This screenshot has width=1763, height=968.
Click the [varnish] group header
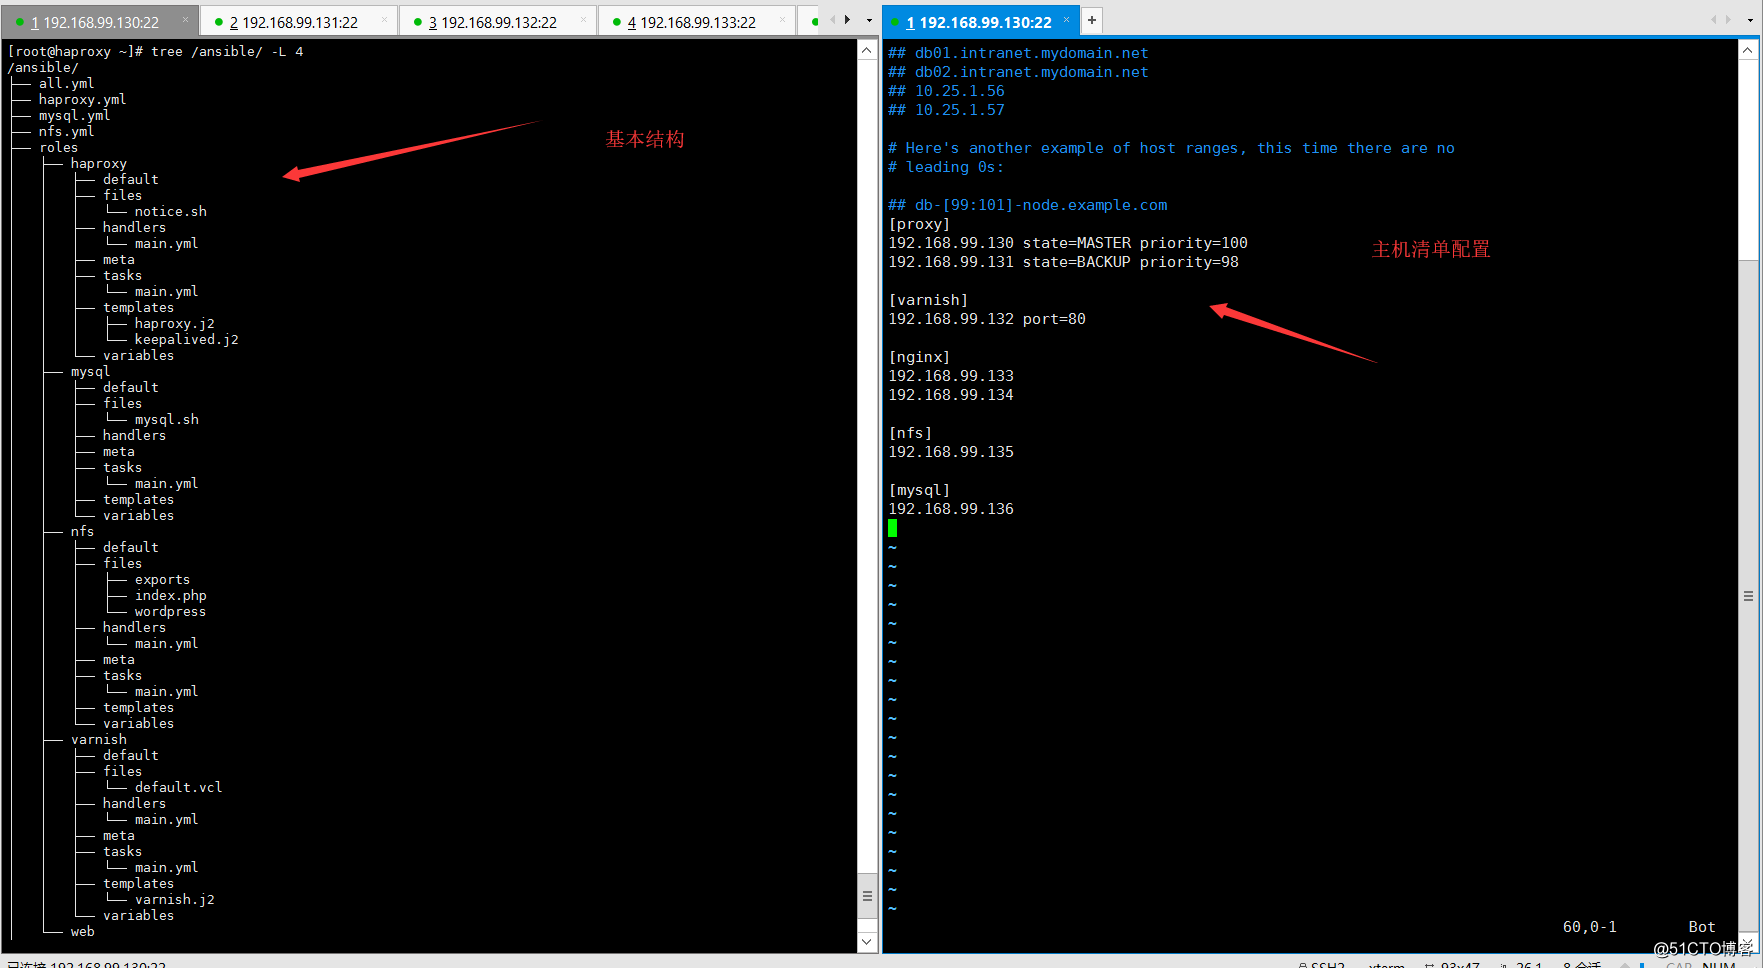pyautogui.click(x=928, y=300)
